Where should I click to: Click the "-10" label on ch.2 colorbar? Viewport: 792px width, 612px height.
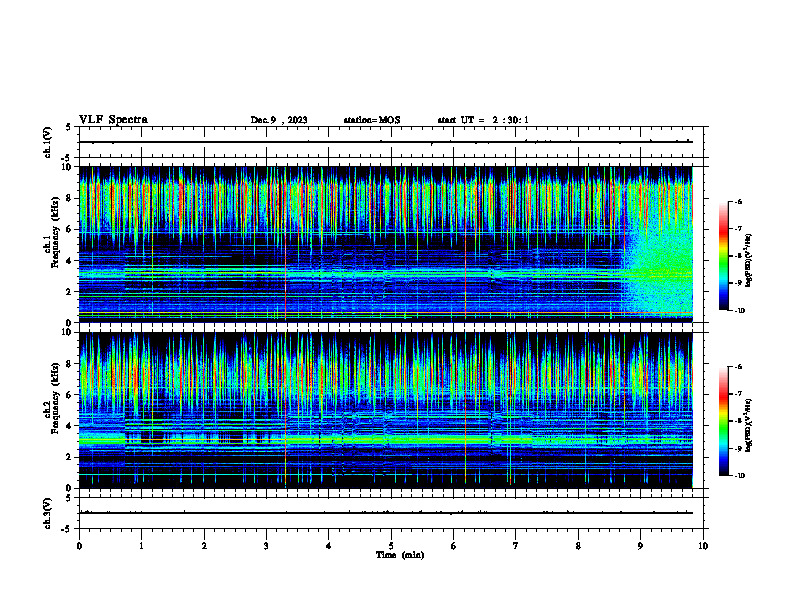739,476
